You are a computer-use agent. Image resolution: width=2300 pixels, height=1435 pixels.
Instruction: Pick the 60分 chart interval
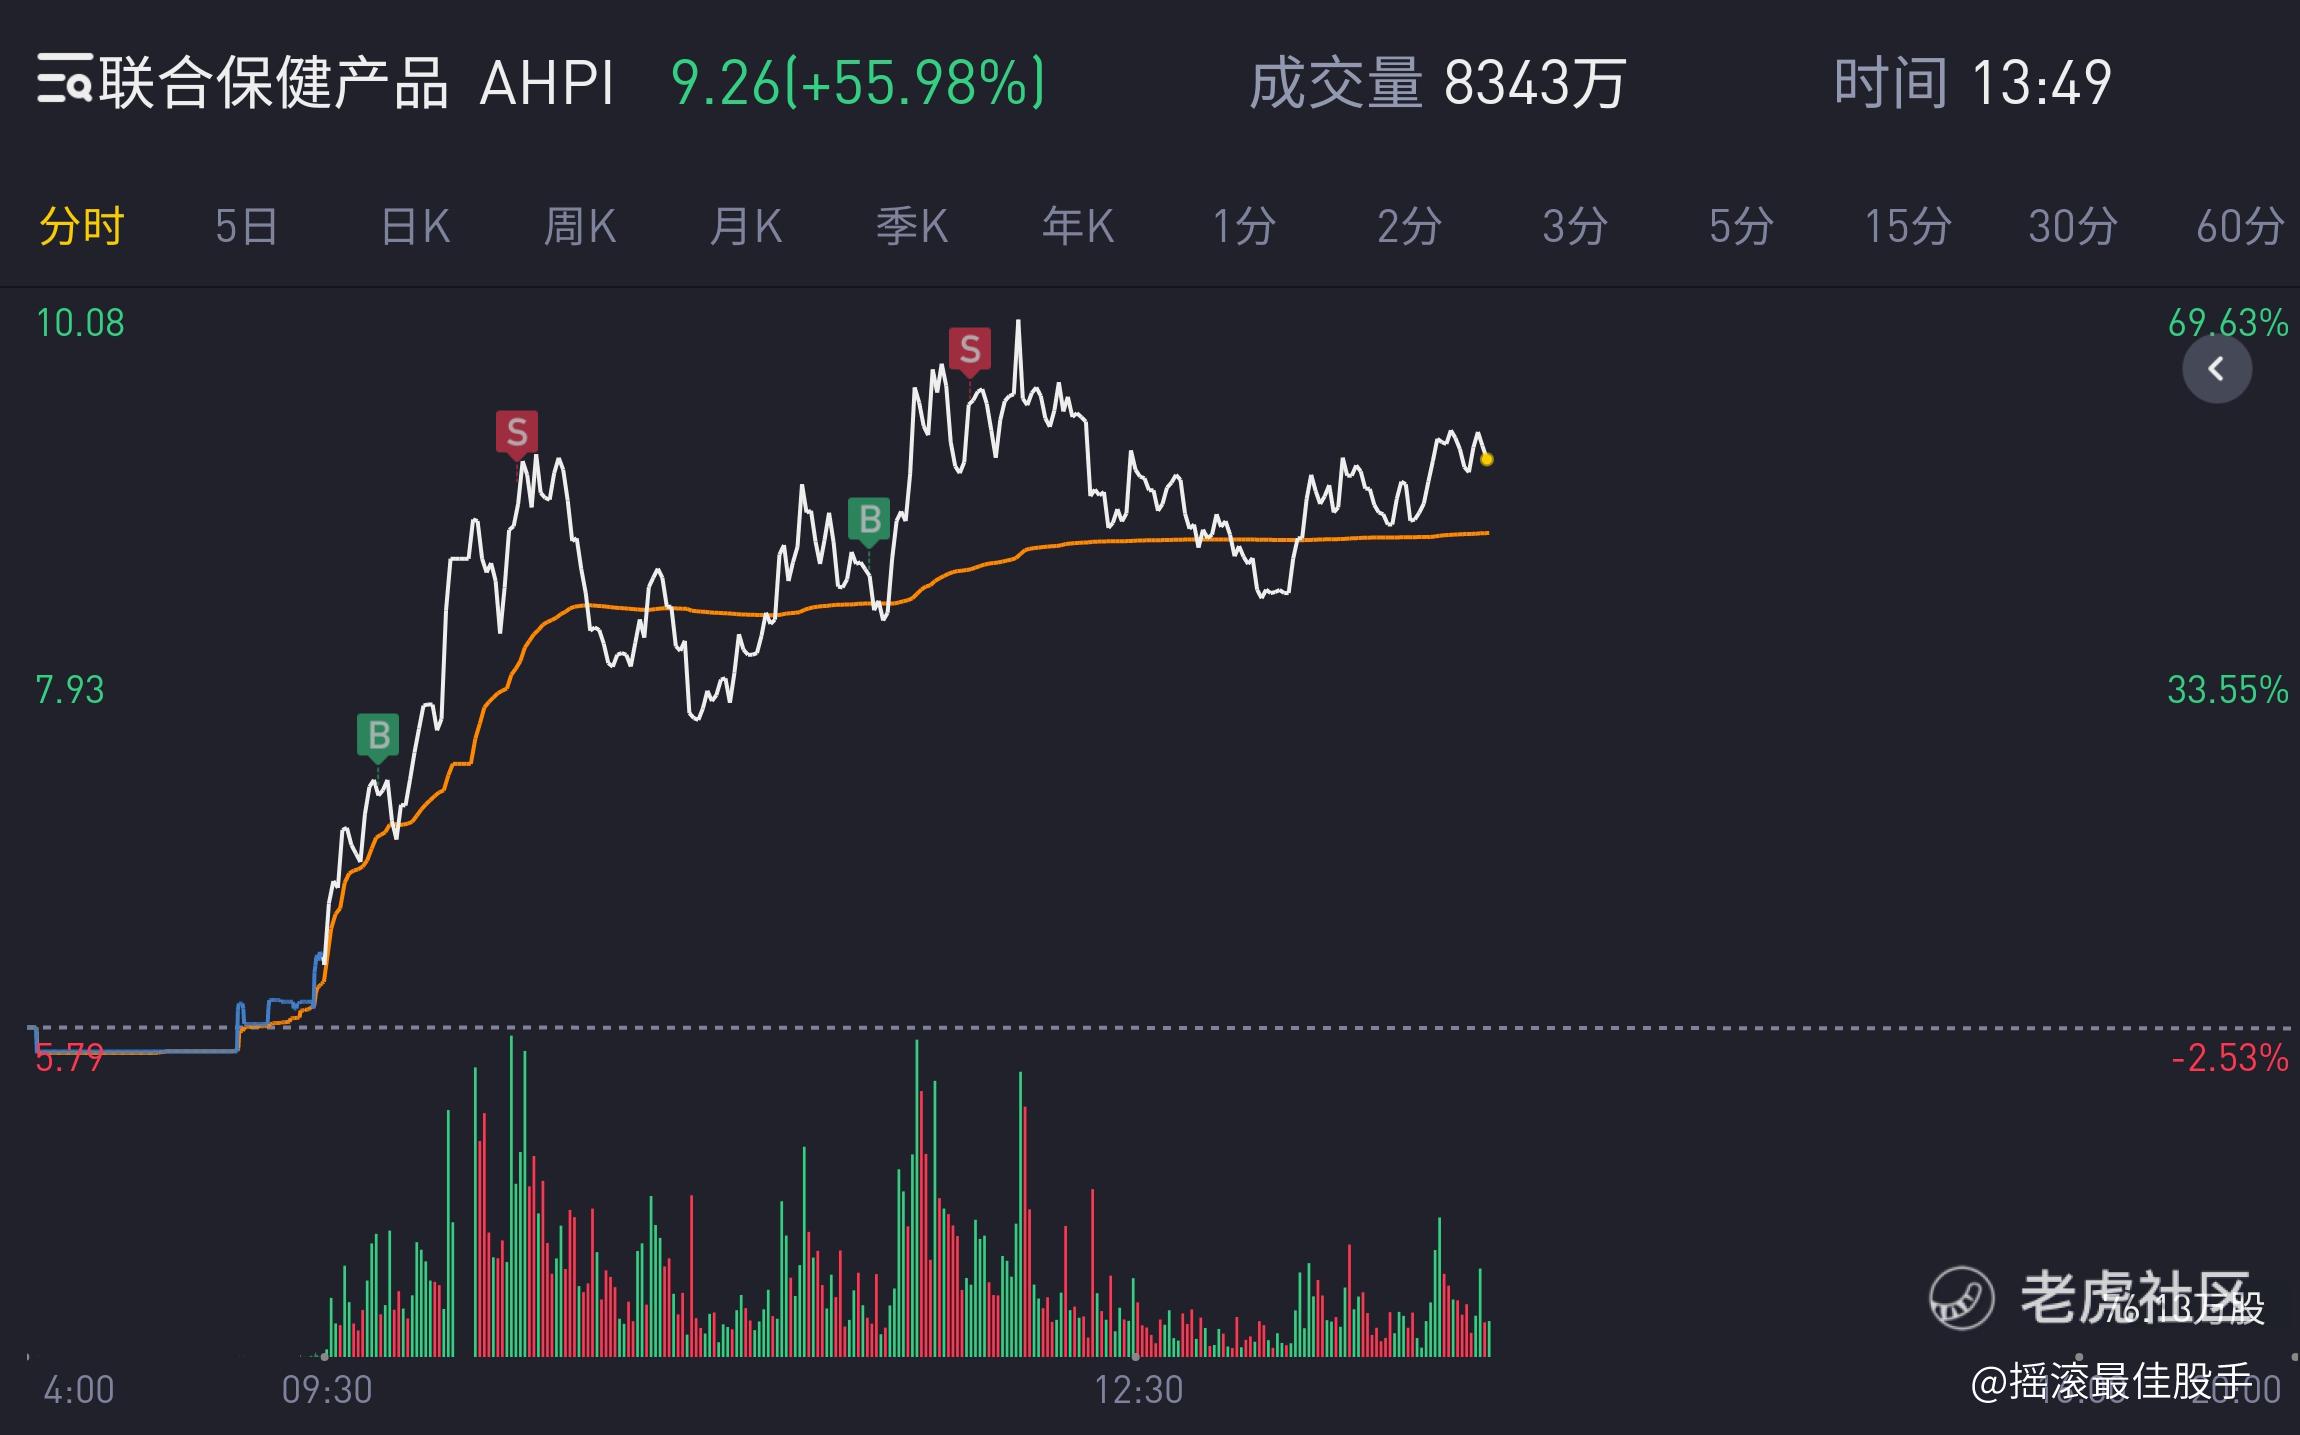coord(2240,227)
